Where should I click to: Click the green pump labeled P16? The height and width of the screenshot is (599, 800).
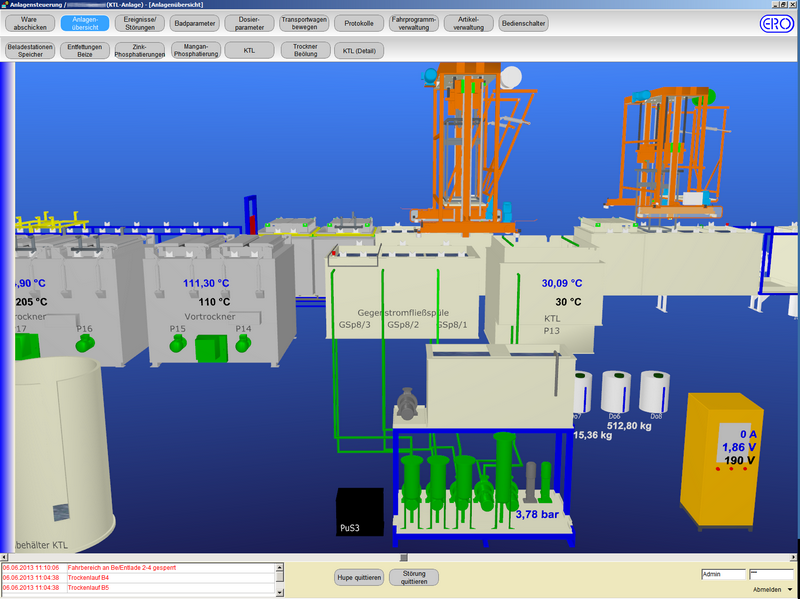85,343
